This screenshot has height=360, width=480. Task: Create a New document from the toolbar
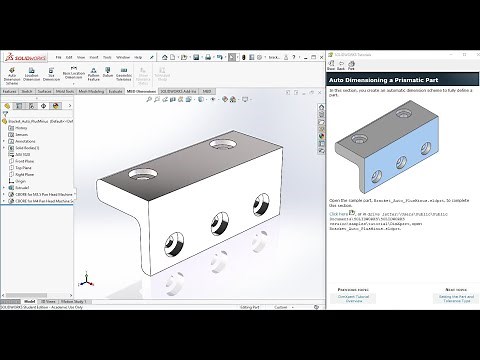click(x=173, y=57)
